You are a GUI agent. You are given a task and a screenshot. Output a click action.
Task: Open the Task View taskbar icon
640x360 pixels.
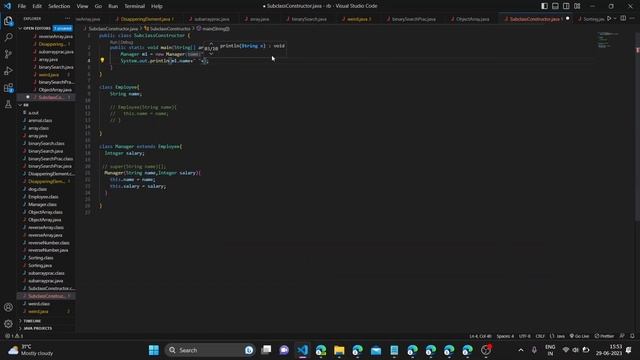coord(266,350)
